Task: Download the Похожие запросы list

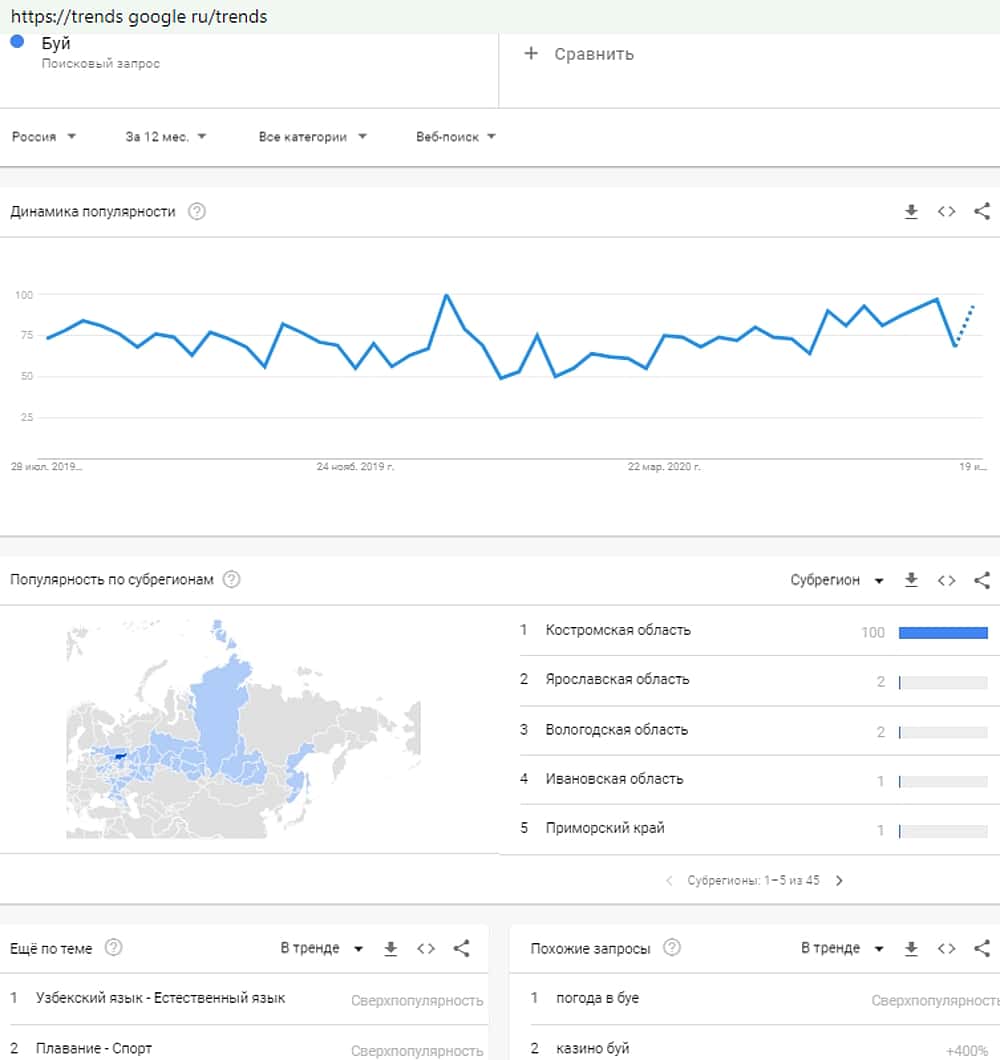Action: pos(911,948)
